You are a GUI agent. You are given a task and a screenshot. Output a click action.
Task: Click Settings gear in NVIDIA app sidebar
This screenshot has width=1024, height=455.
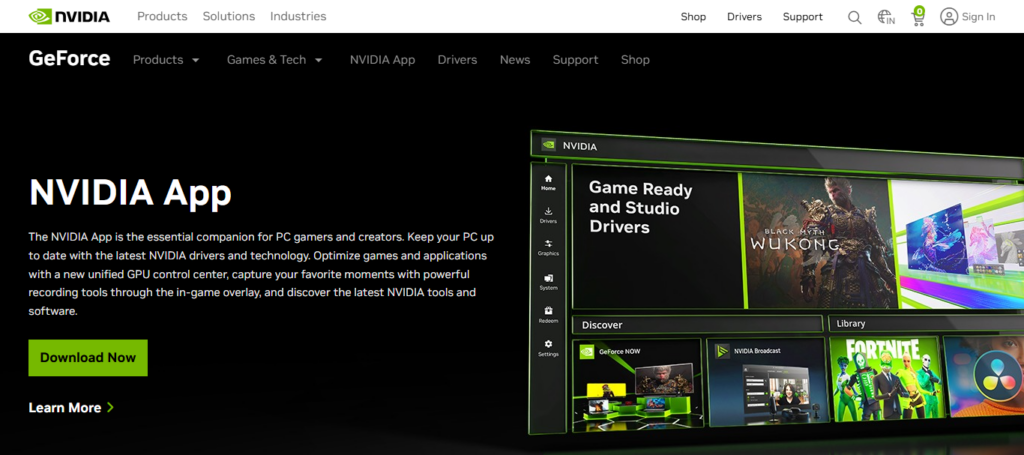548,344
